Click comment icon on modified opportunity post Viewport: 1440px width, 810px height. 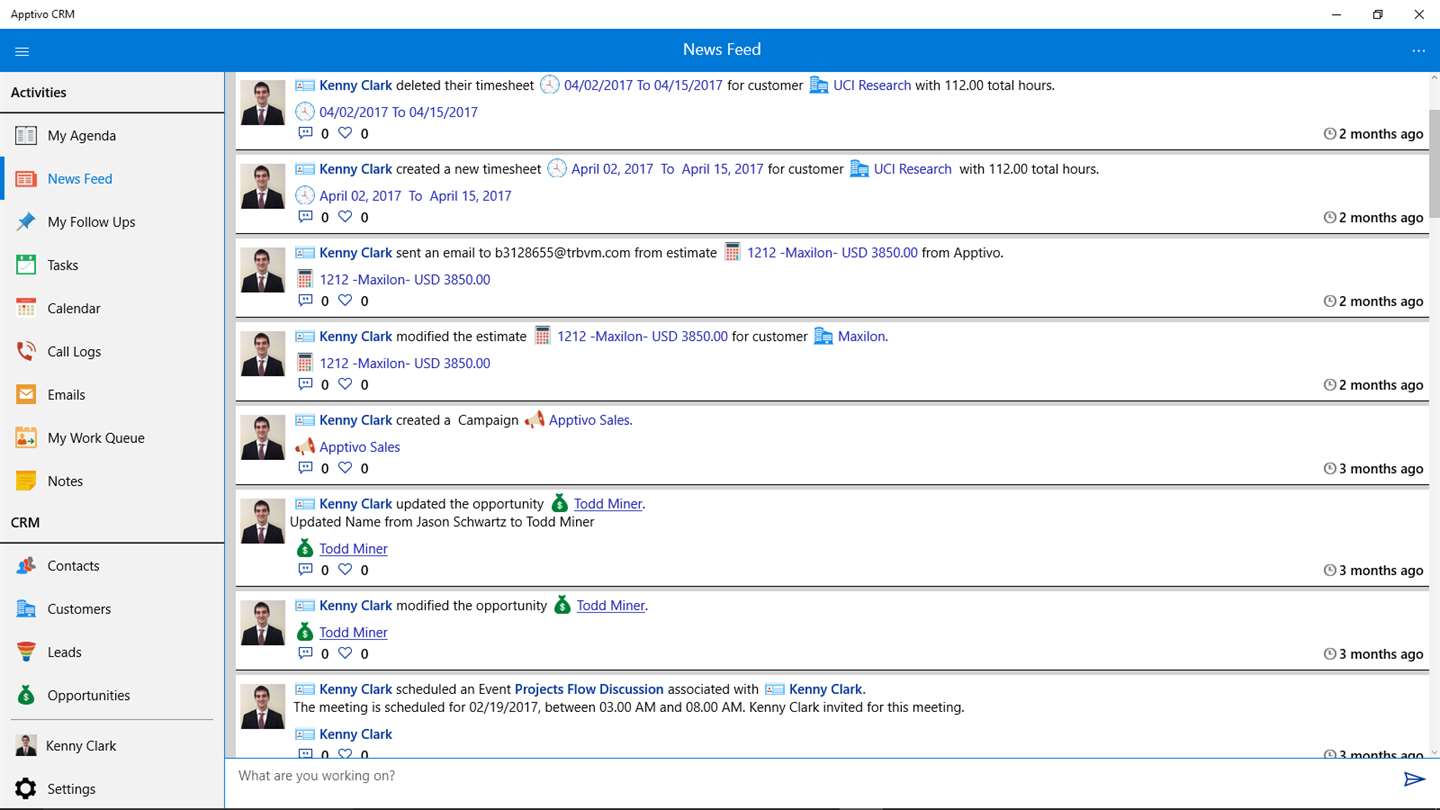pyautogui.click(x=305, y=654)
